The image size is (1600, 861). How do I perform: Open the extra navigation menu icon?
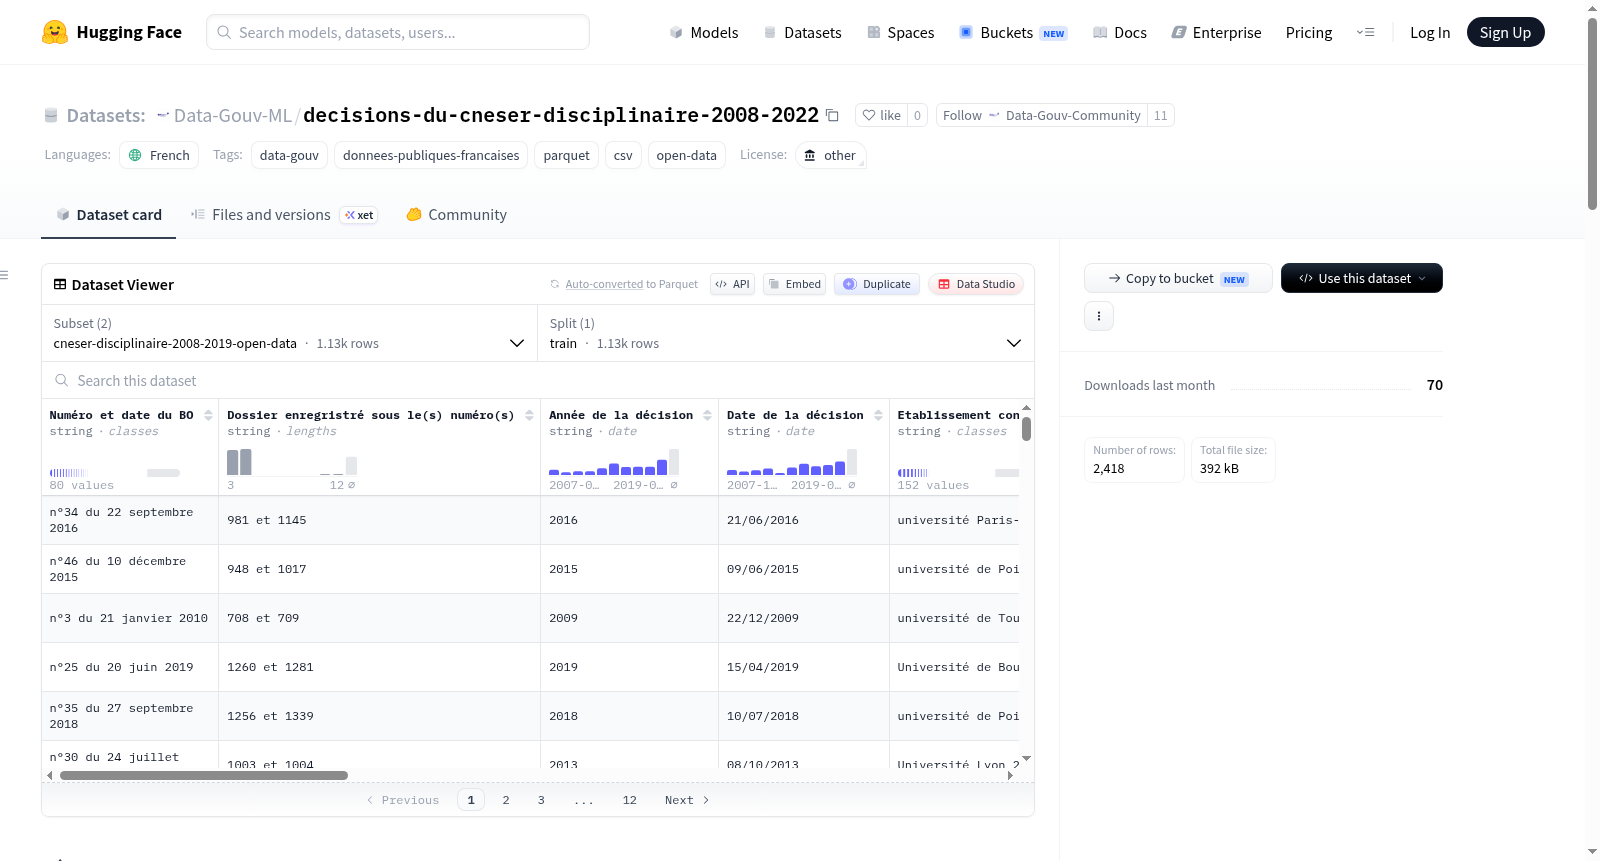tap(1365, 32)
